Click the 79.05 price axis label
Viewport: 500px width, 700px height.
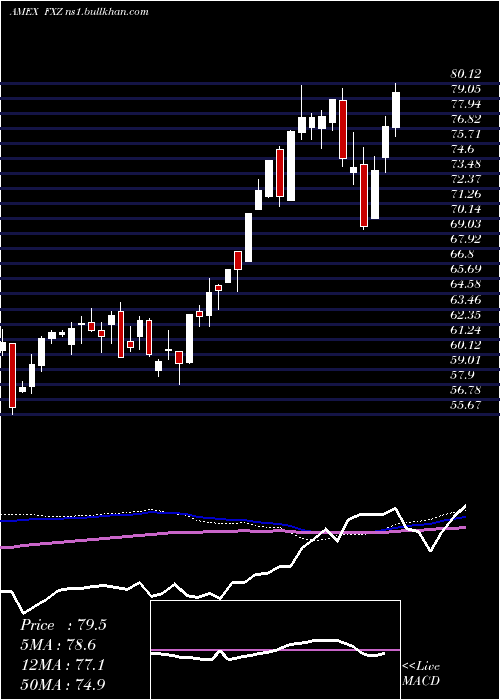pos(466,89)
